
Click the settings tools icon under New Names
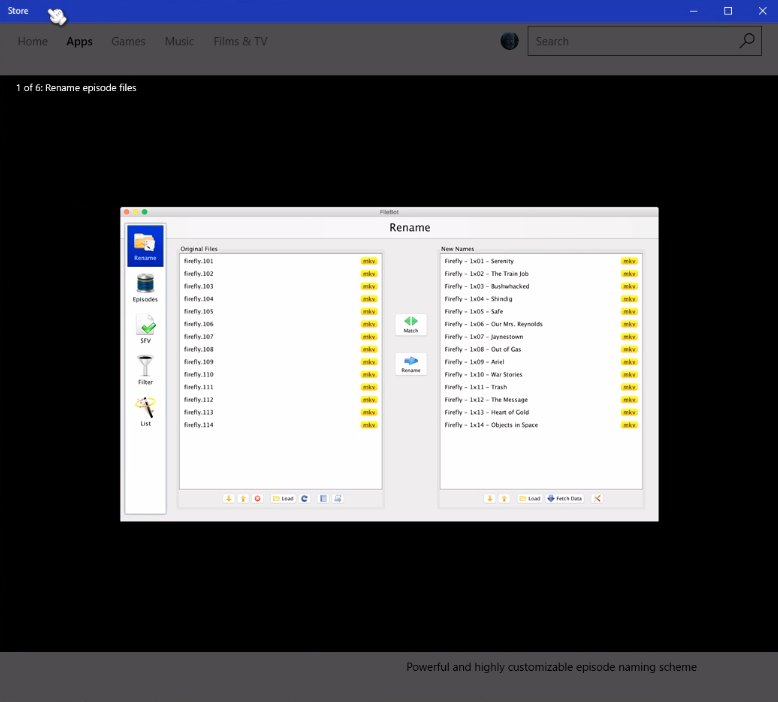[x=597, y=499]
